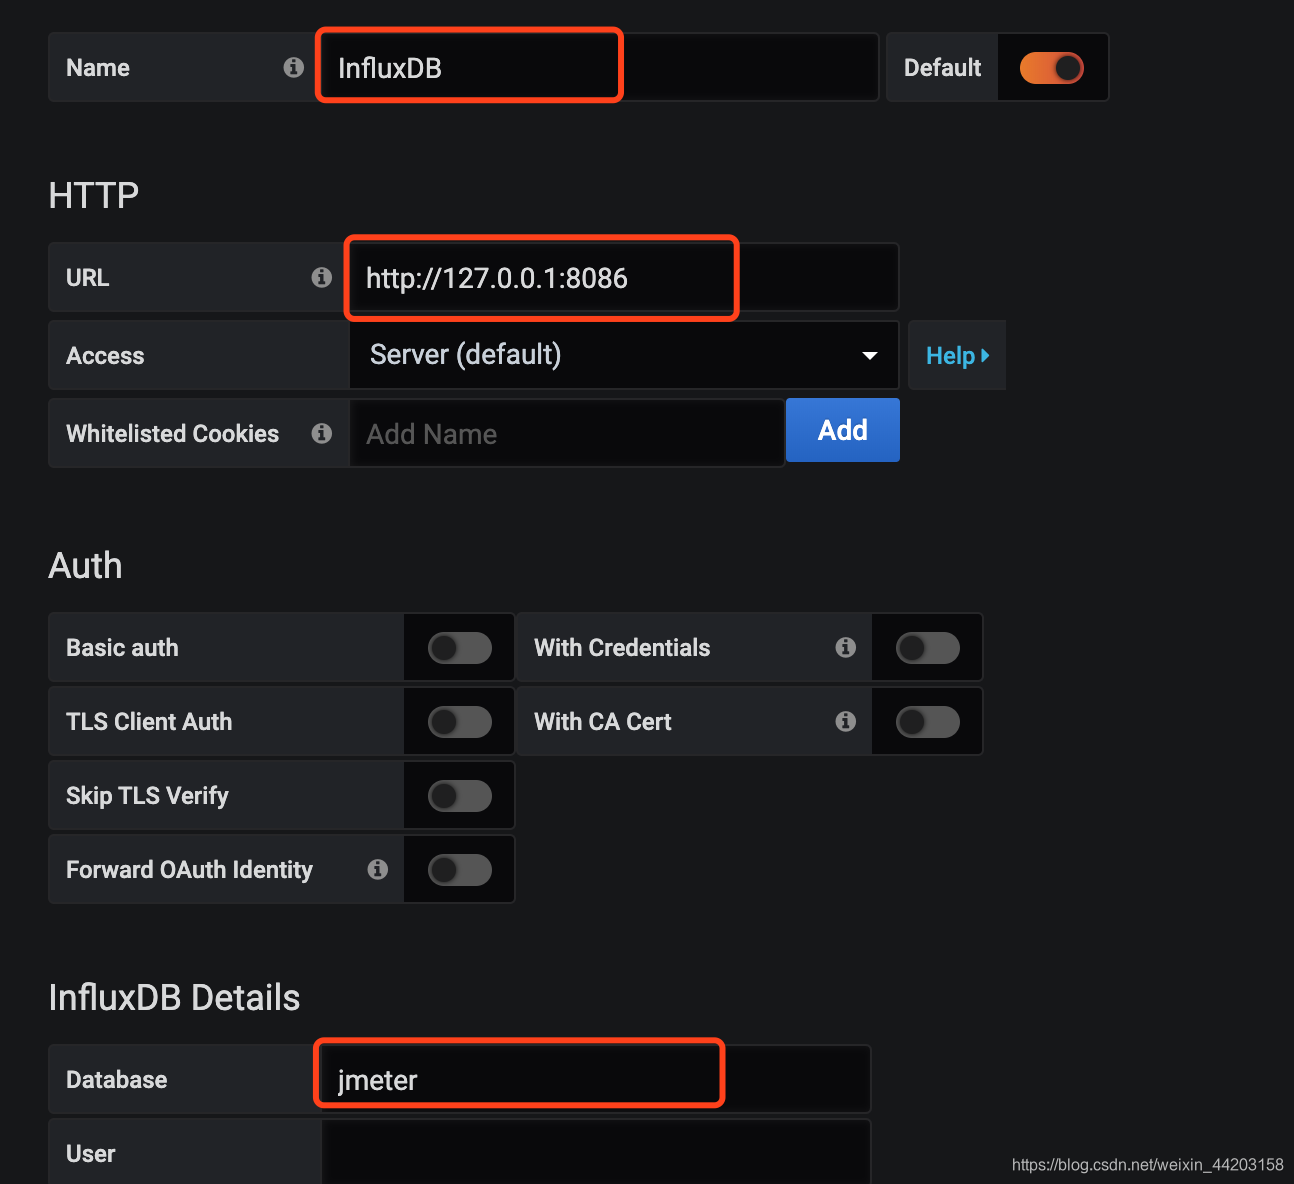
Task: Click the With Credentials info icon
Action: (845, 647)
